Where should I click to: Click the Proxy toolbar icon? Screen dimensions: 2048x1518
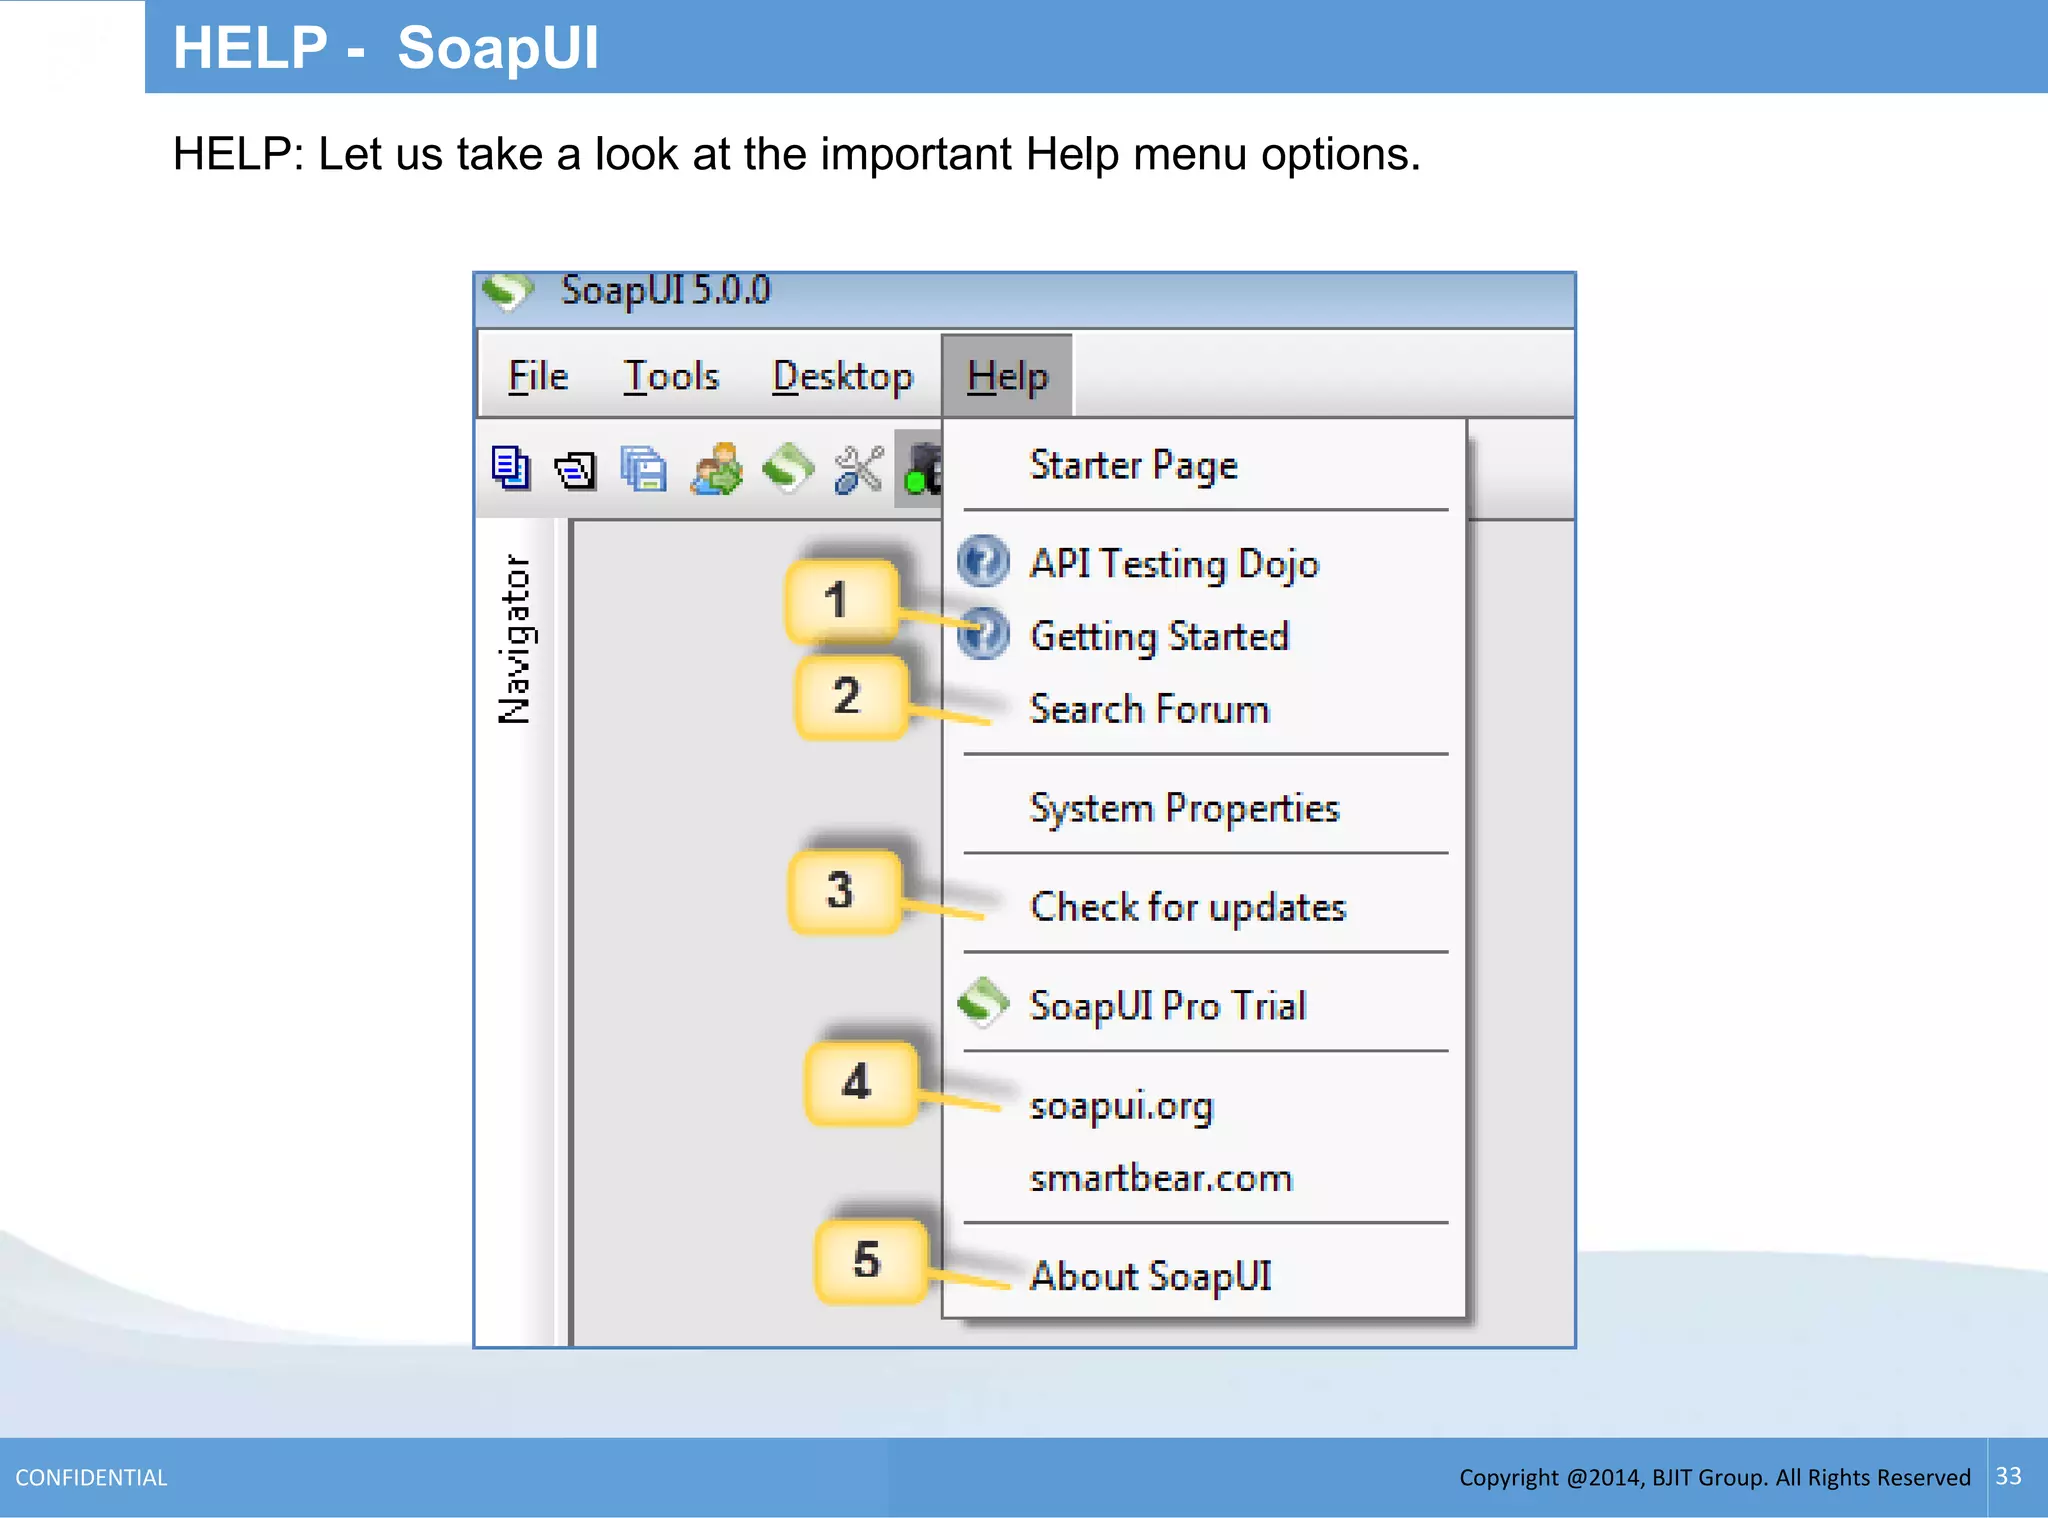(x=920, y=469)
